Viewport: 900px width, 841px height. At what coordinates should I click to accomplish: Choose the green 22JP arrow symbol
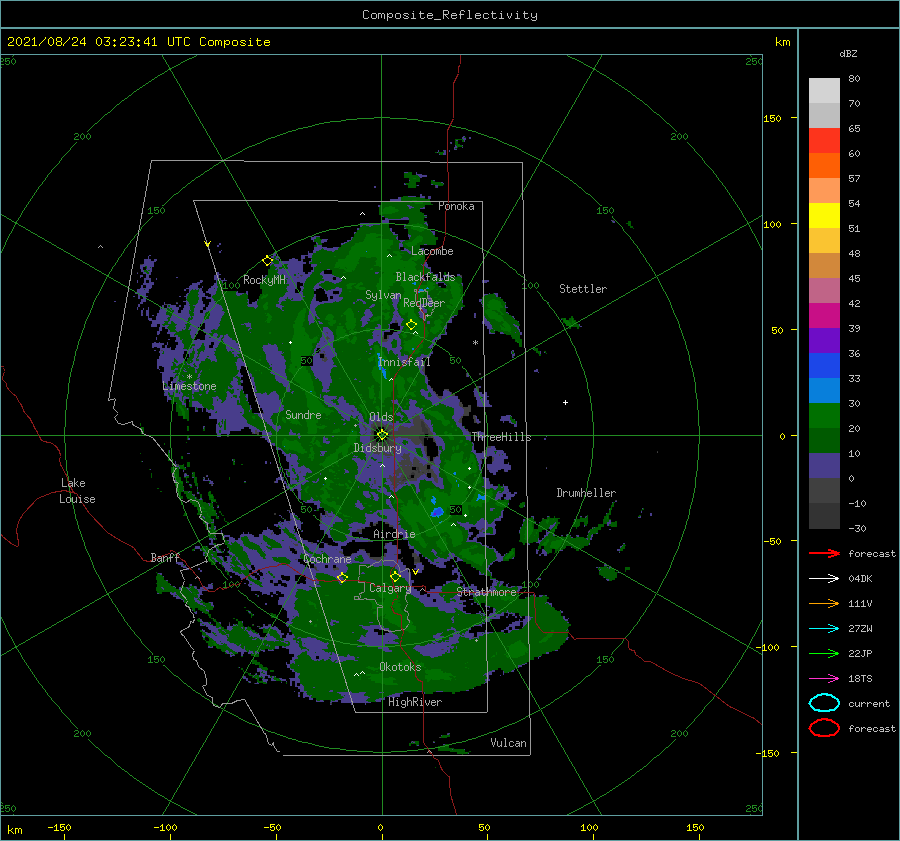824,653
